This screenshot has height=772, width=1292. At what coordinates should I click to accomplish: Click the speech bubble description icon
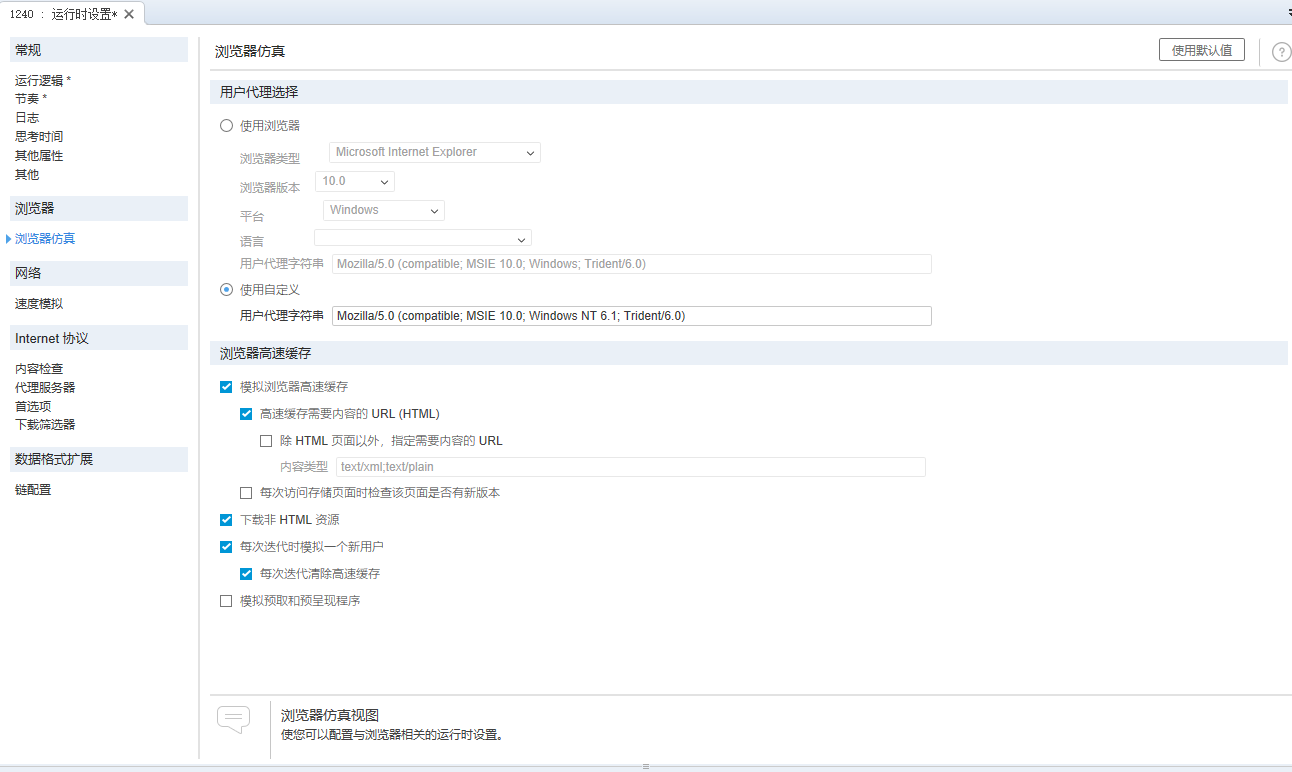point(233,719)
